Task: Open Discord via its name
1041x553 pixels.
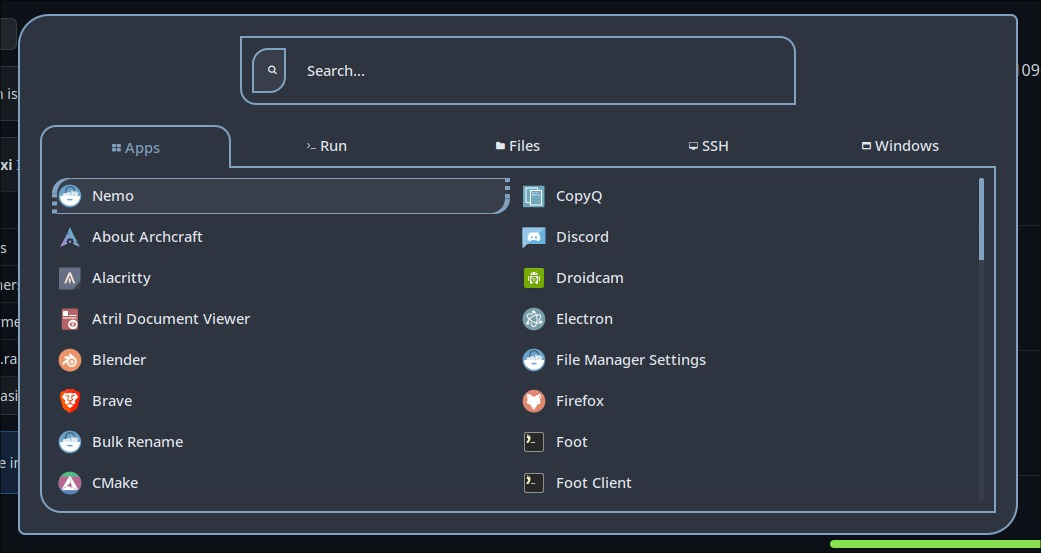Action: [x=582, y=237]
